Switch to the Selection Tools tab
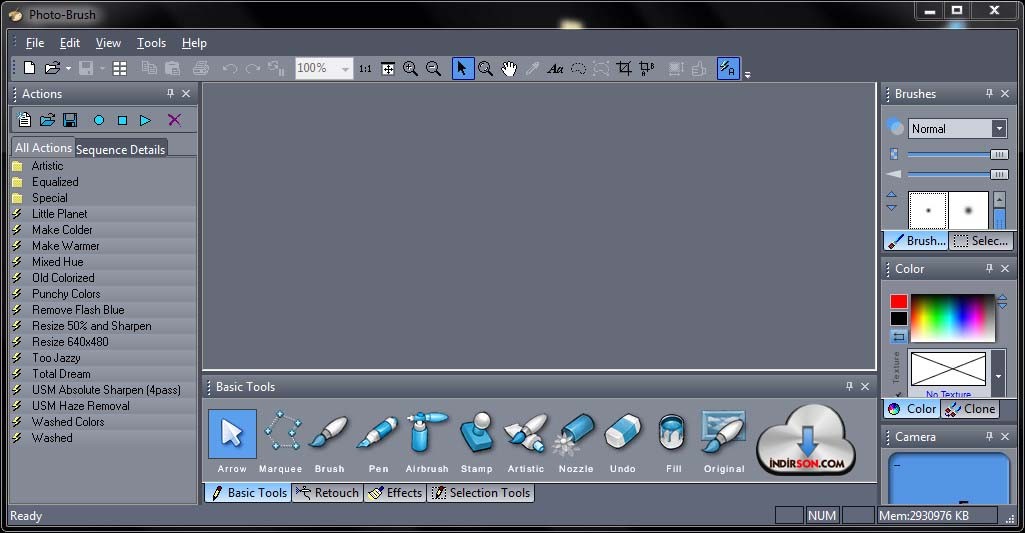1025x533 pixels. [480, 492]
